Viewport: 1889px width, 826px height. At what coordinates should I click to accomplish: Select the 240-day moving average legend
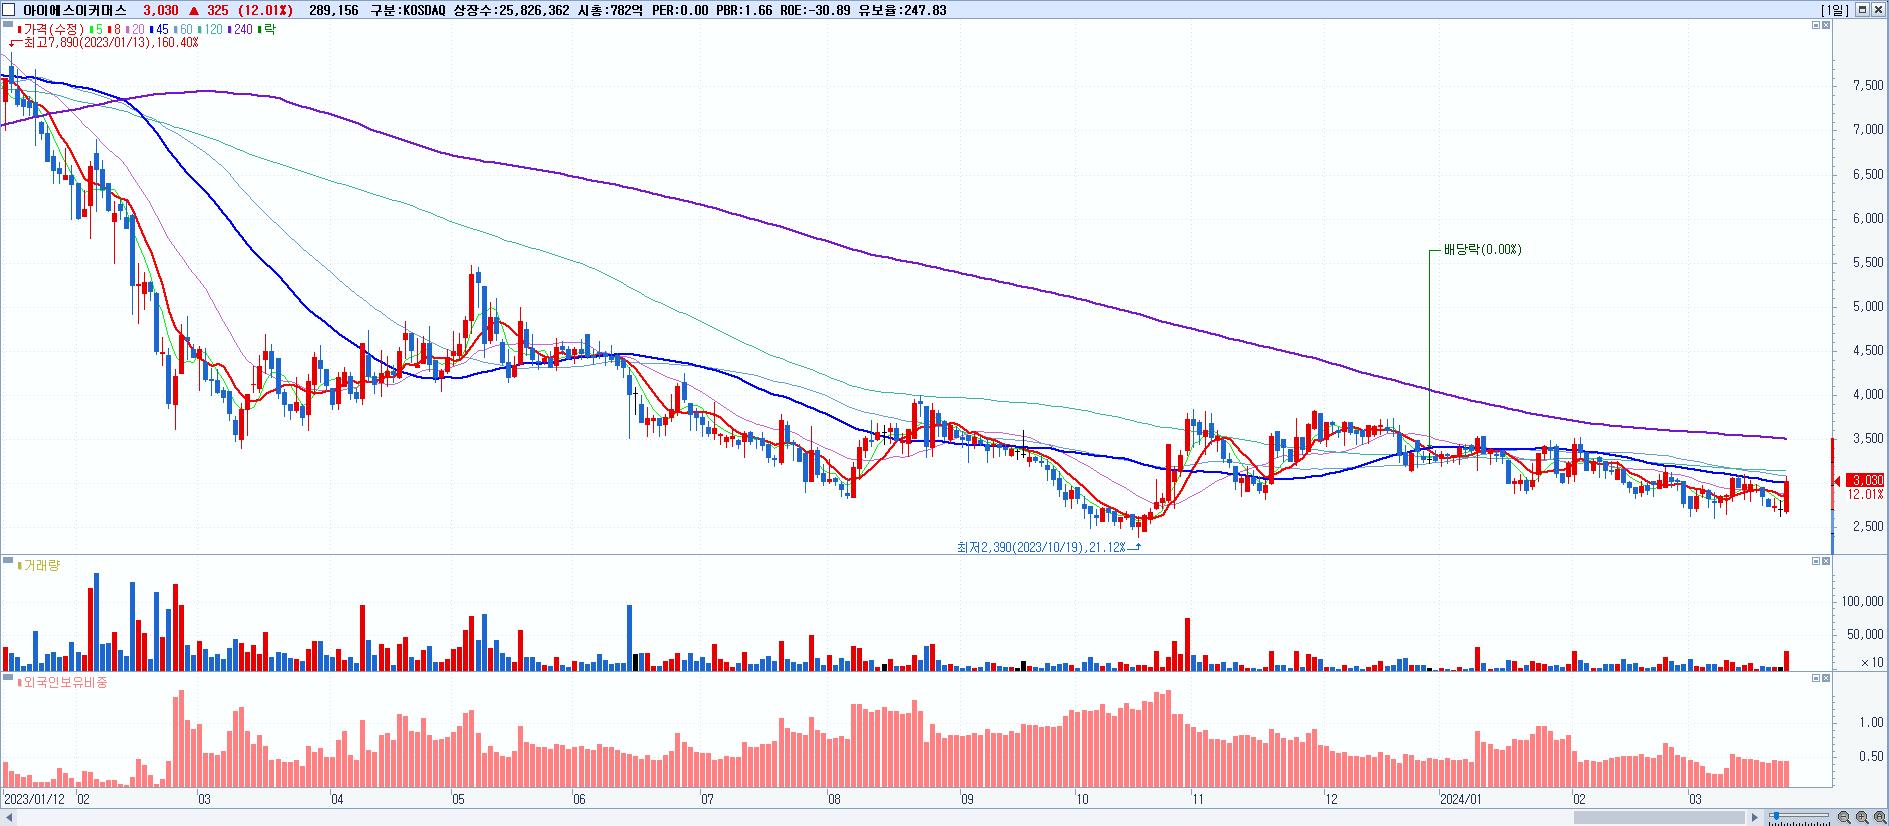pyautogui.click(x=240, y=30)
